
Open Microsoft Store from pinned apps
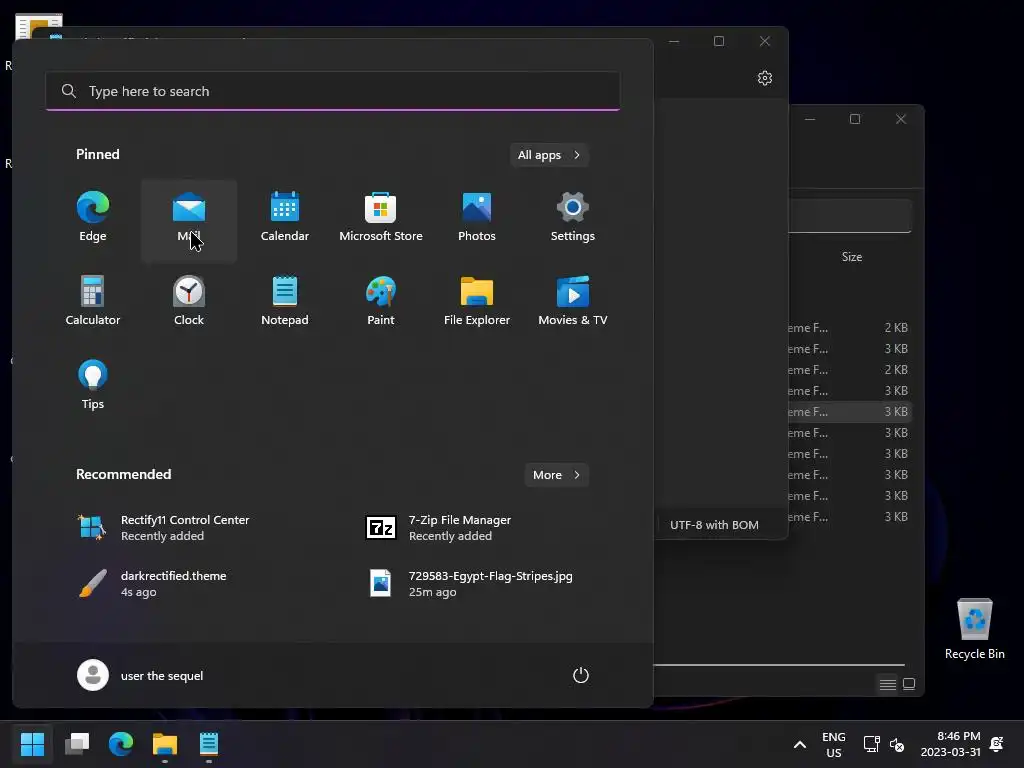pyautogui.click(x=381, y=218)
